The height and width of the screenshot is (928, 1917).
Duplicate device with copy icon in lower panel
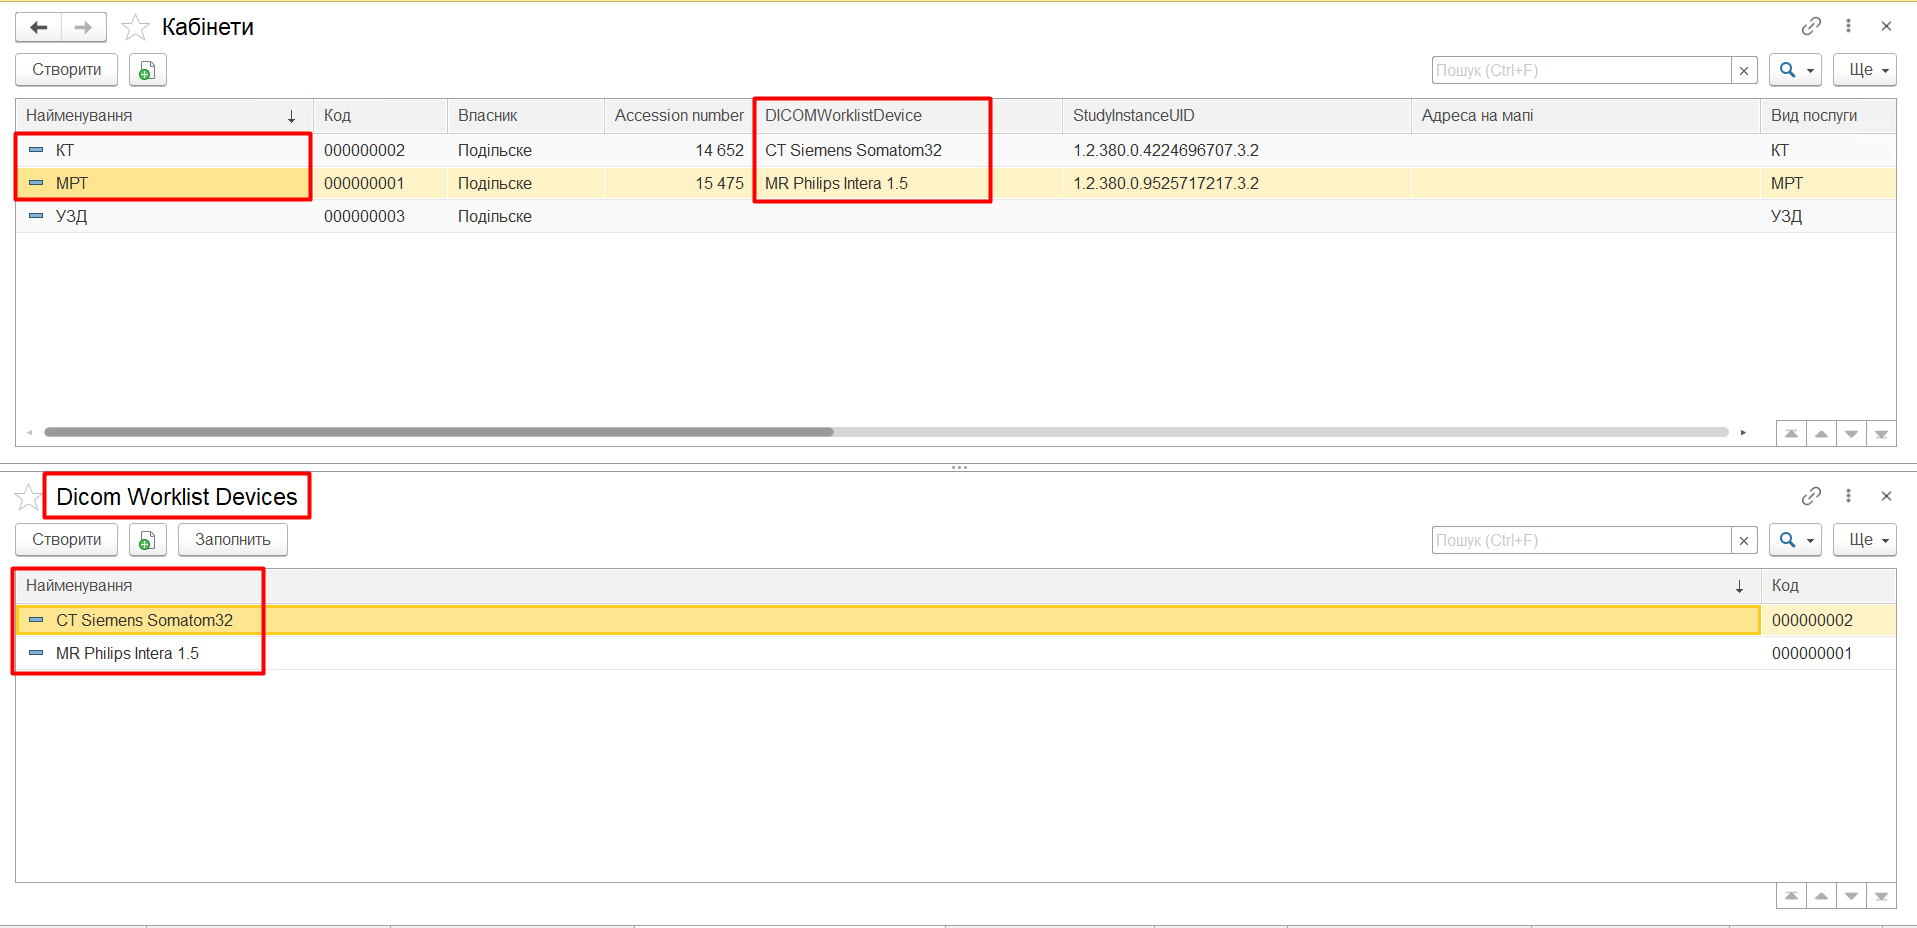click(147, 540)
